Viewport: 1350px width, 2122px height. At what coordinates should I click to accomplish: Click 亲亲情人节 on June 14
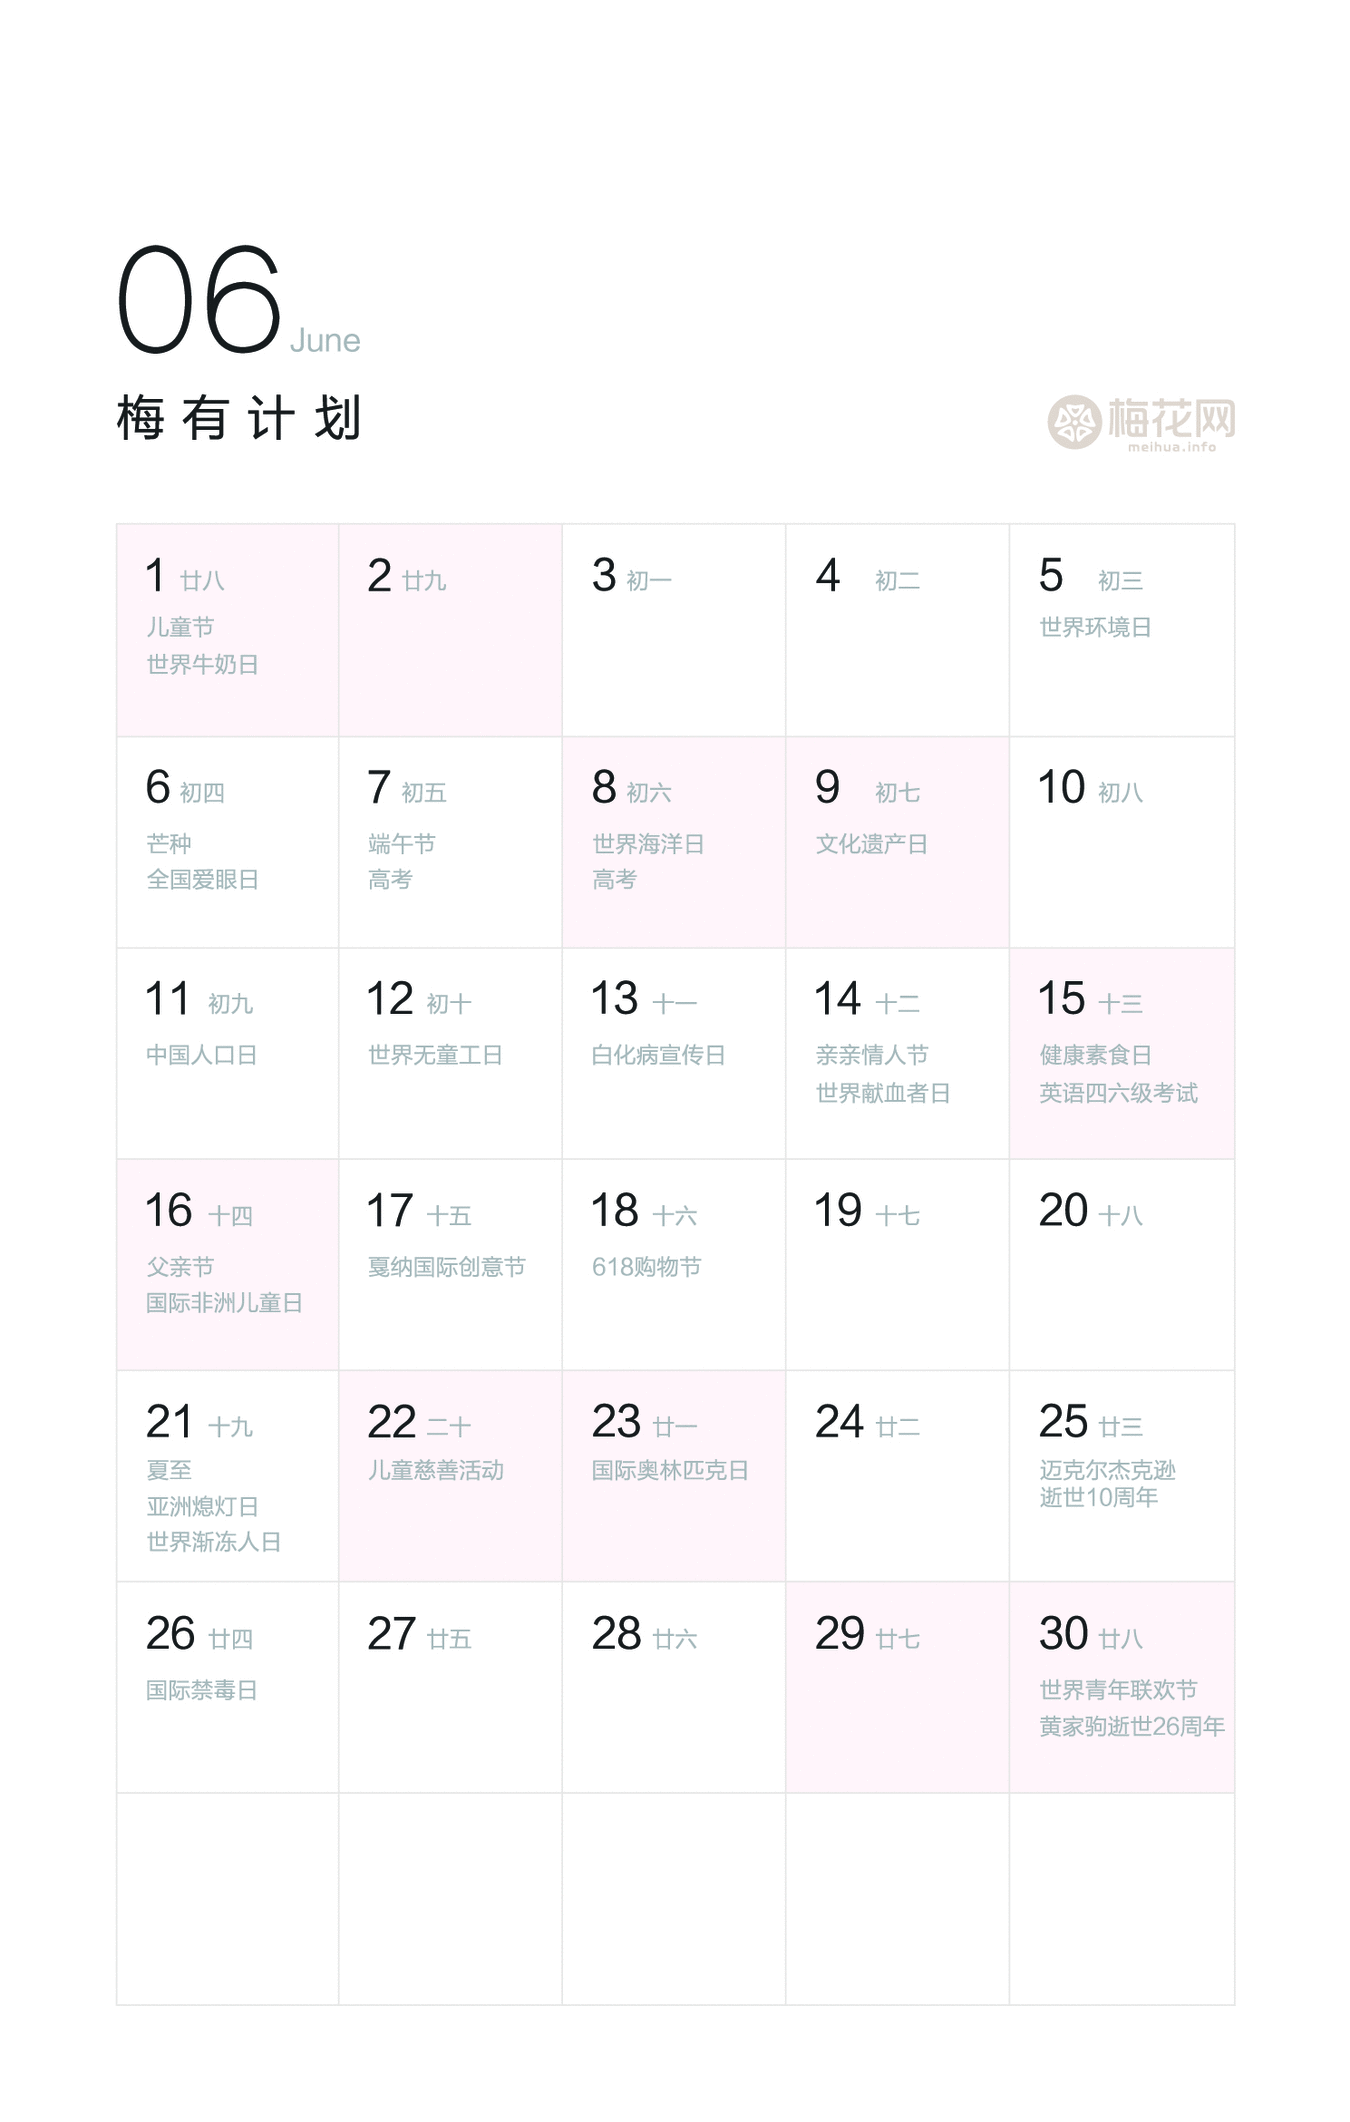[x=872, y=1055]
